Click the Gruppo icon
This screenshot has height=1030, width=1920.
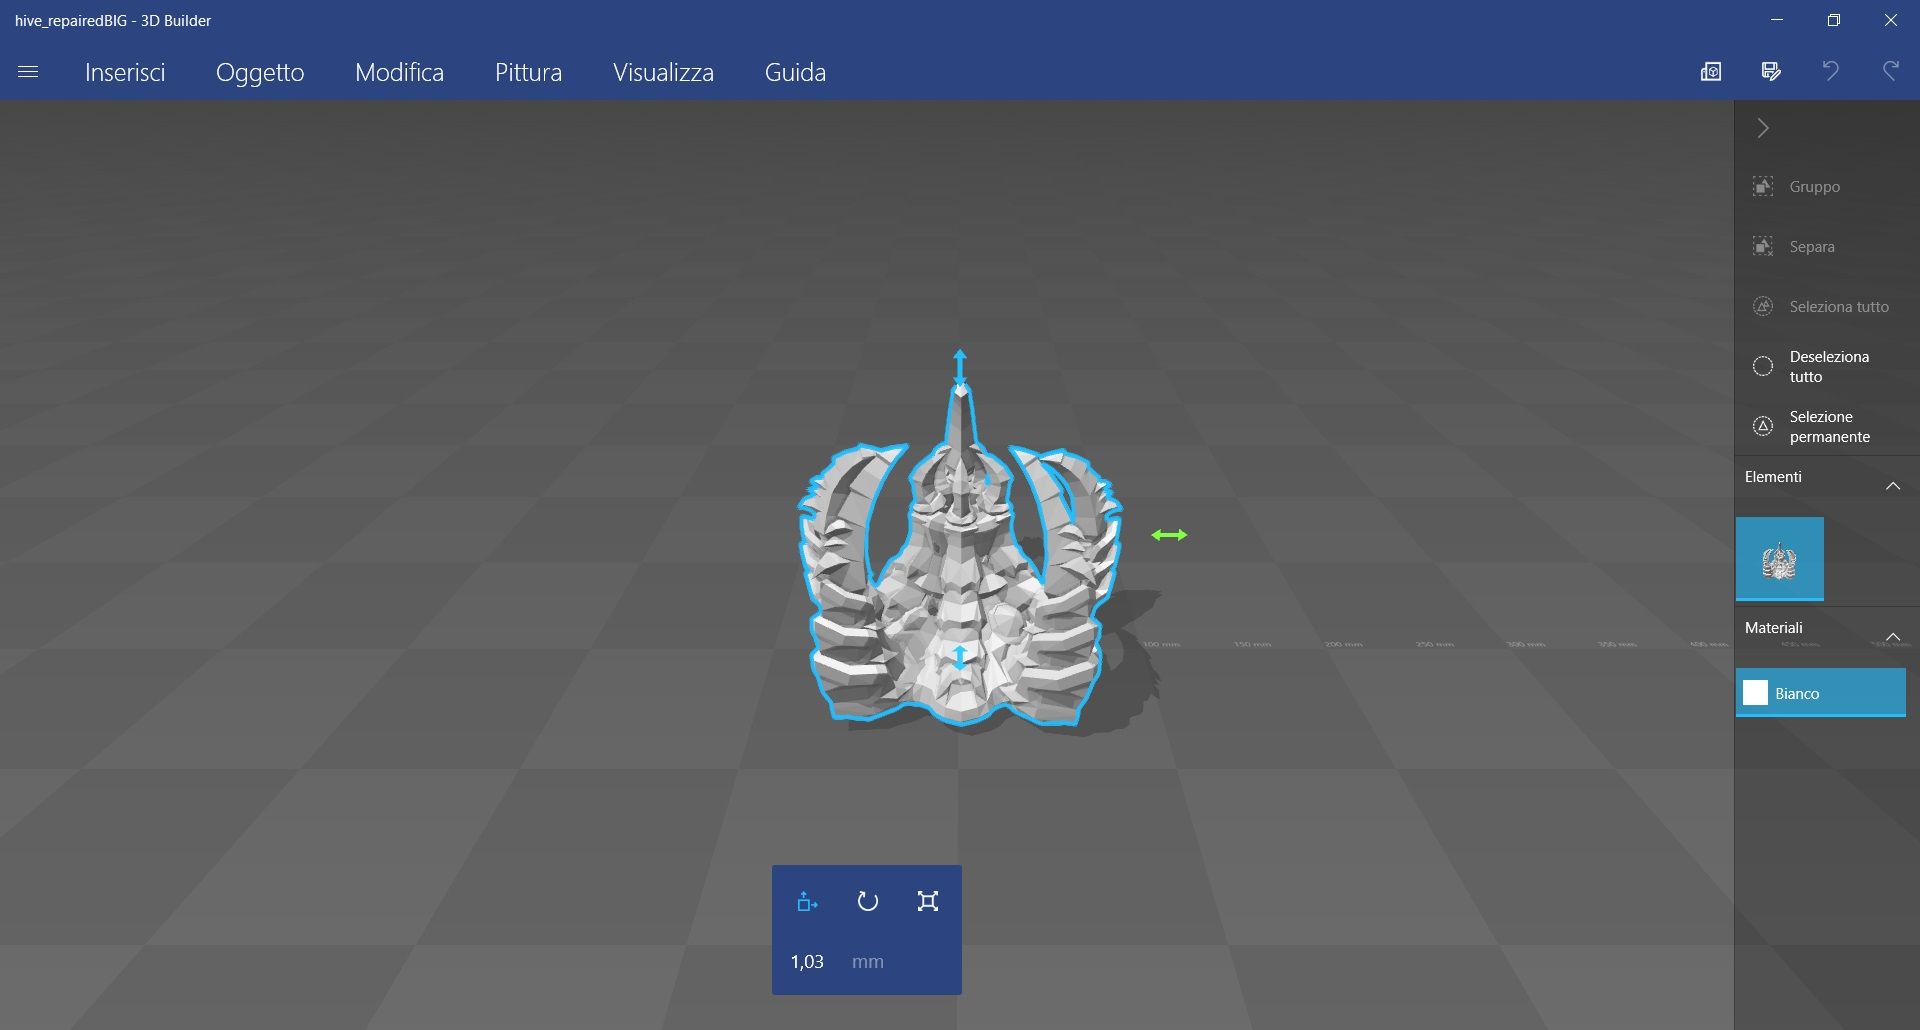[x=1763, y=187]
